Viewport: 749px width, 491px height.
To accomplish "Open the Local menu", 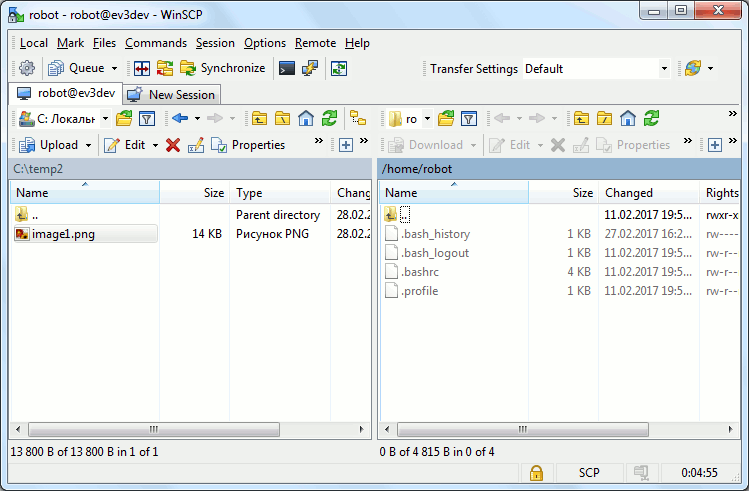I will (x=34, y=43).
